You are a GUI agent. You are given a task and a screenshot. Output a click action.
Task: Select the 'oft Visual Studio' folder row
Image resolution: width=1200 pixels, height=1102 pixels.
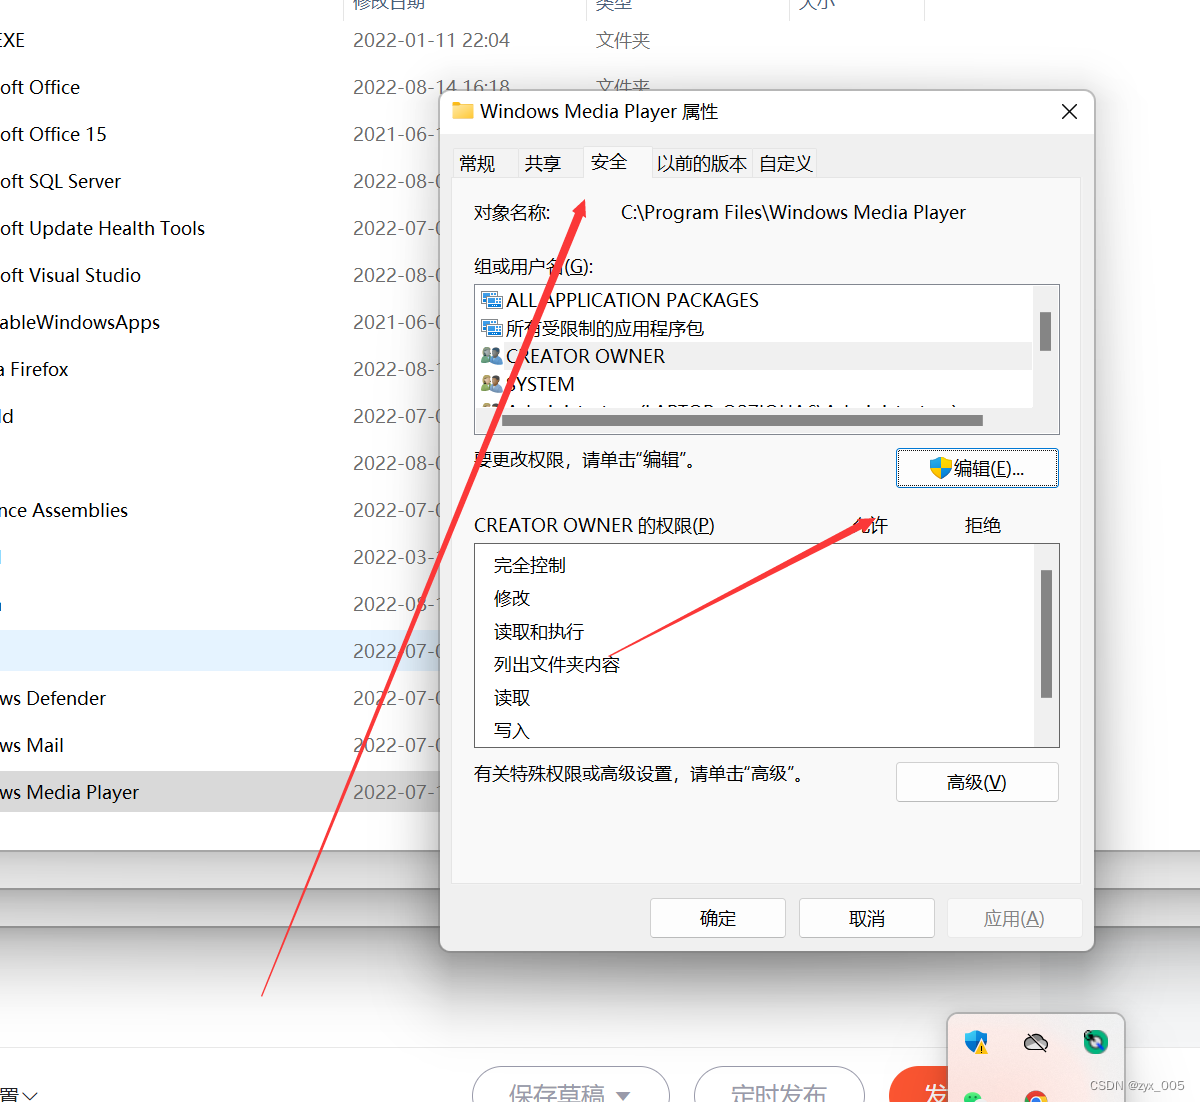point(220,275)
